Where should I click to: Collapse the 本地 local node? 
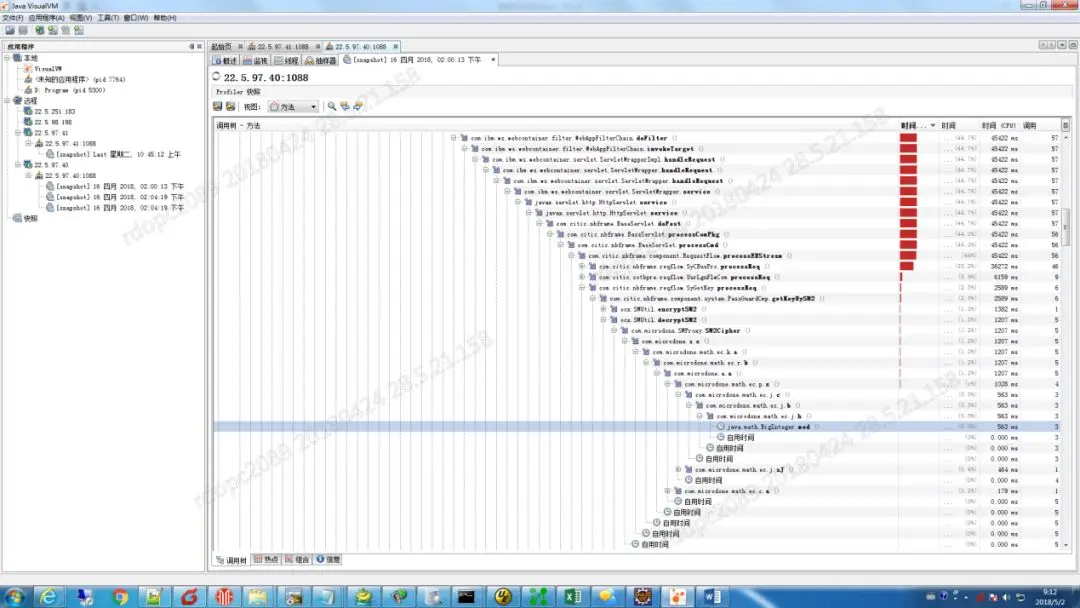point(8,59)
